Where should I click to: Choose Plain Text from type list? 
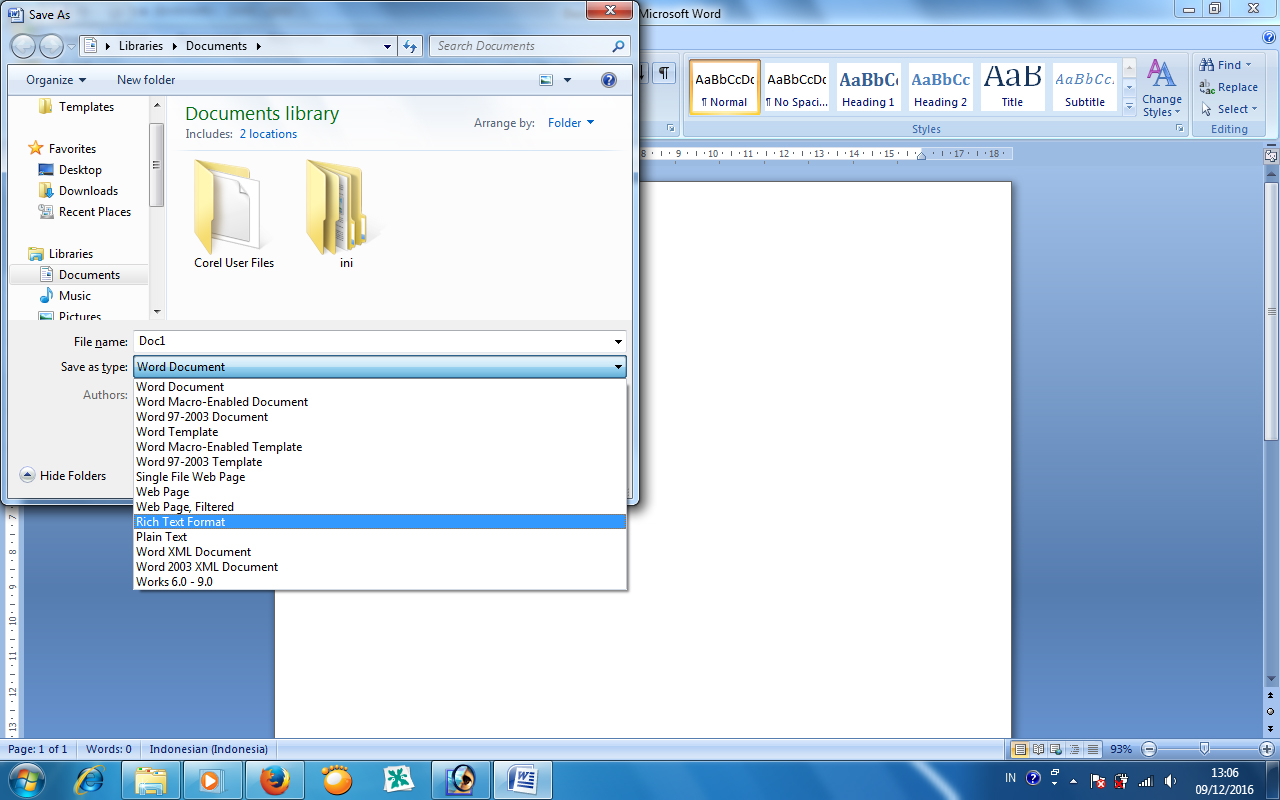pyautogui.click(x=380, y=537)
